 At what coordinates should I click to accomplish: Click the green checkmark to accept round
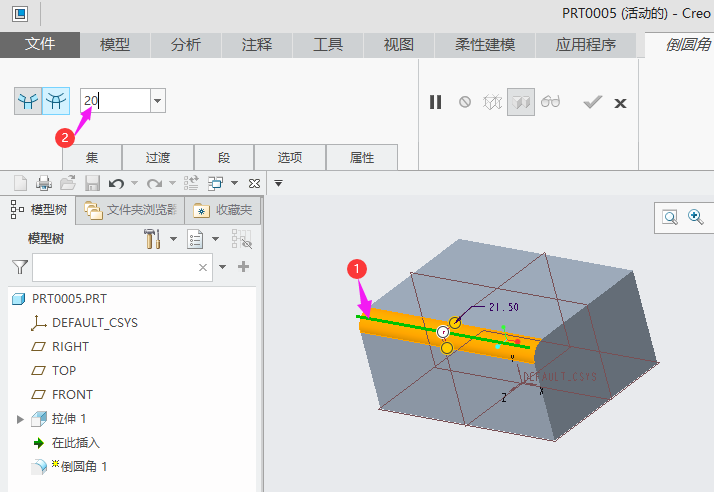[x=592, y=102]
